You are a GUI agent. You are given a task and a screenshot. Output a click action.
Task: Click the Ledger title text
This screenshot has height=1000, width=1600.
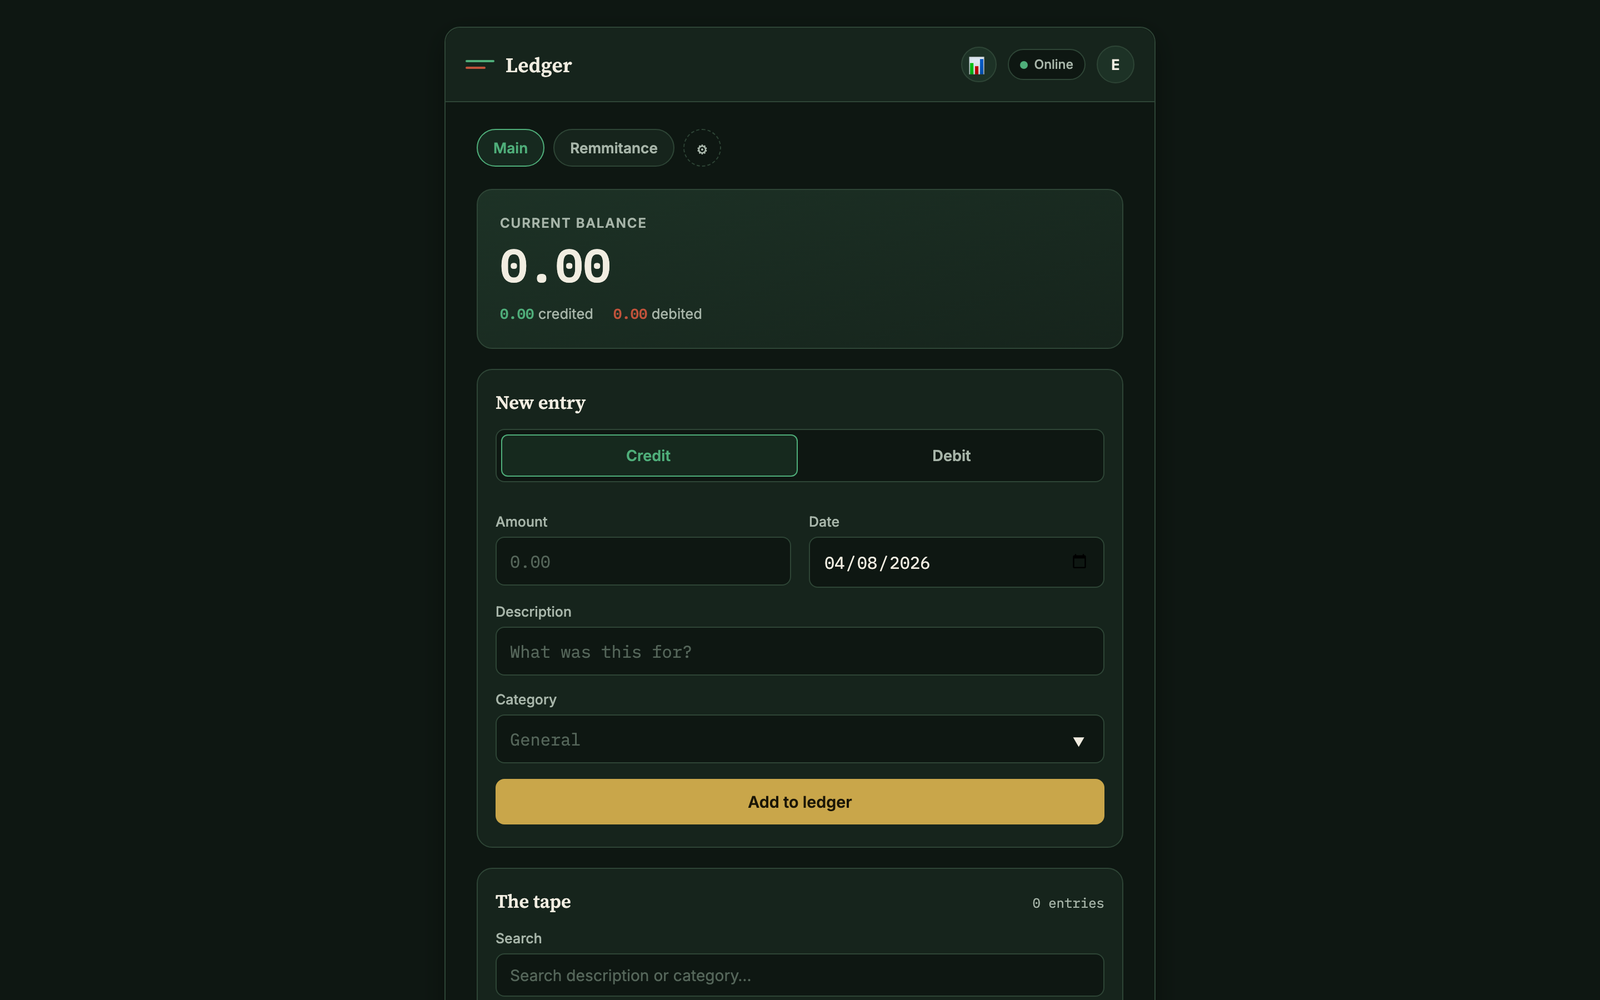tap(538, 65)
